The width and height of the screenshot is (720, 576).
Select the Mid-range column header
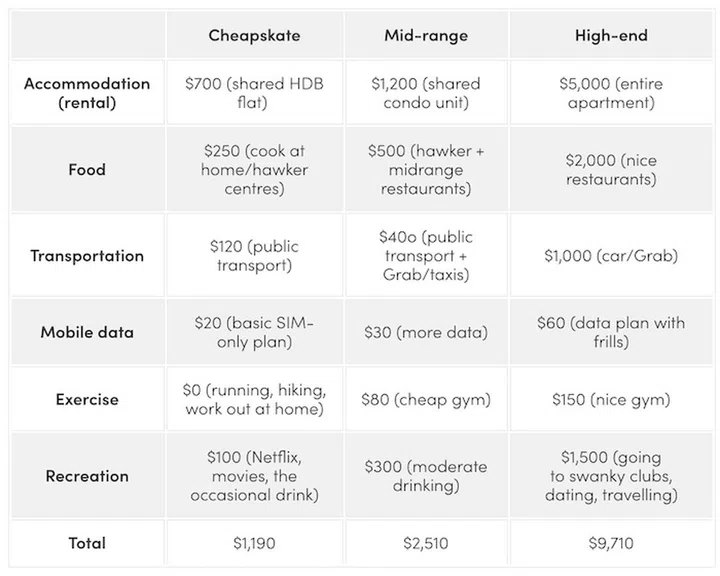(x=426, y=36)
